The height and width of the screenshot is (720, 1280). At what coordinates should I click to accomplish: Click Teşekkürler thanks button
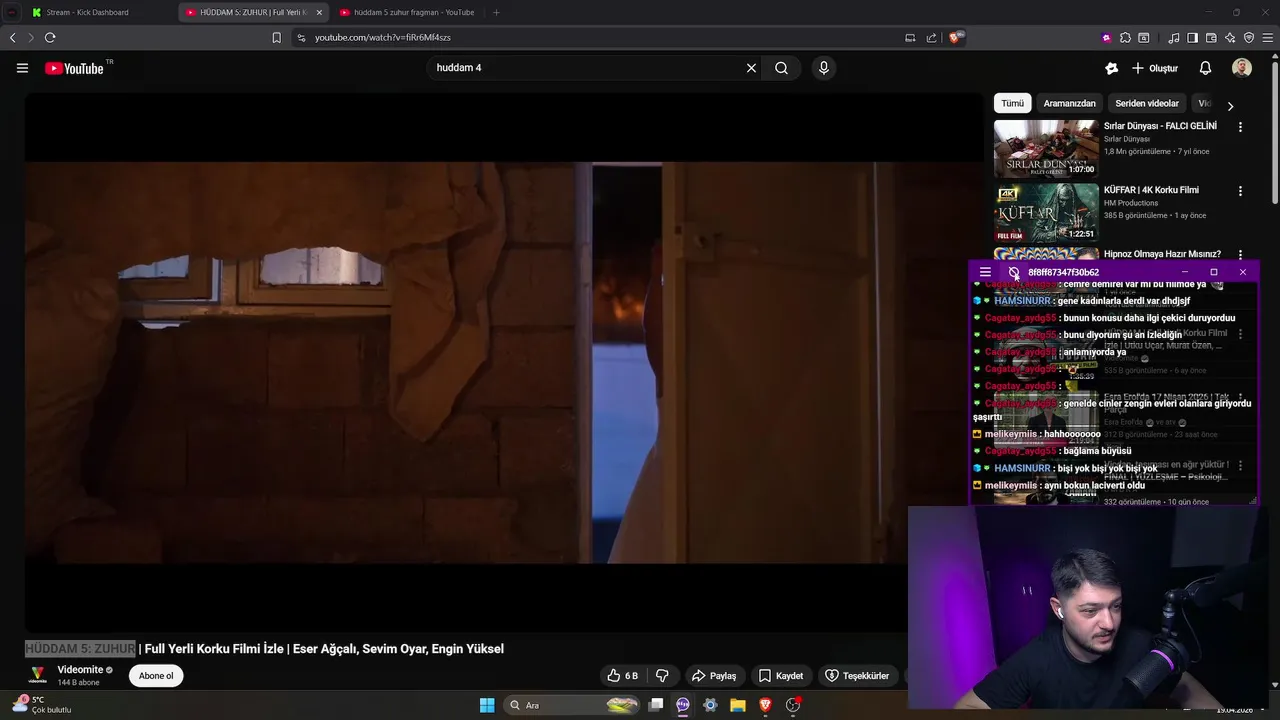point(856,676)
